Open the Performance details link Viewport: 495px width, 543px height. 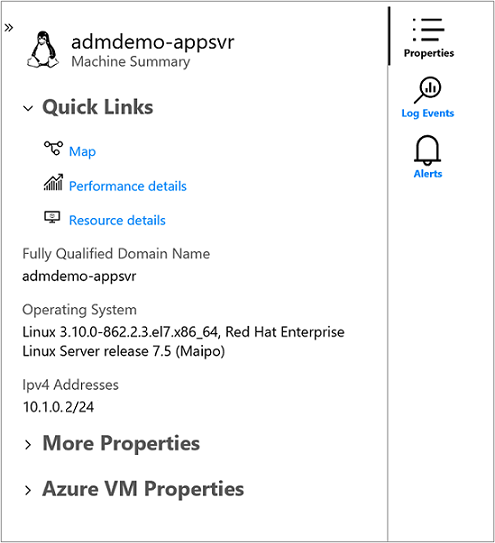pos(128,186)
